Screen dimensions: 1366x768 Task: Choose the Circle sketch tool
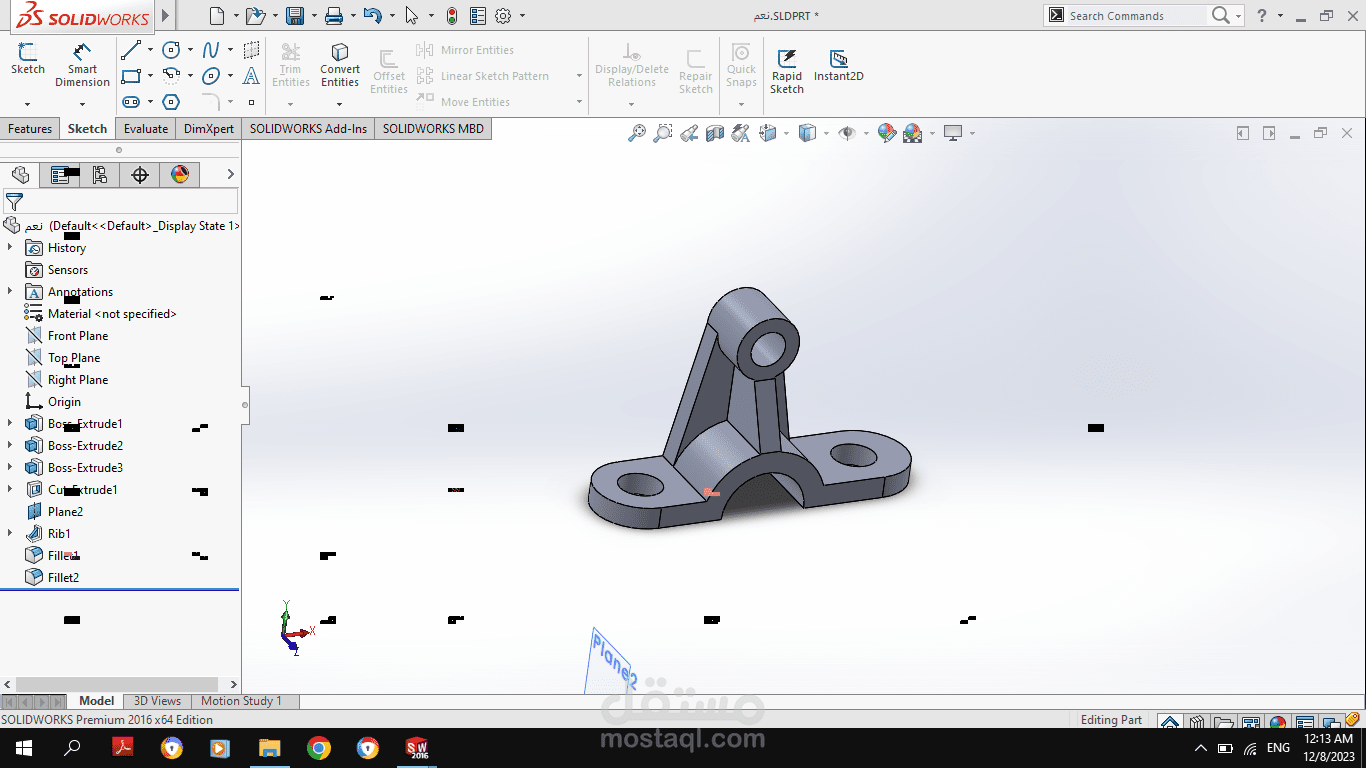coord(172,50)
